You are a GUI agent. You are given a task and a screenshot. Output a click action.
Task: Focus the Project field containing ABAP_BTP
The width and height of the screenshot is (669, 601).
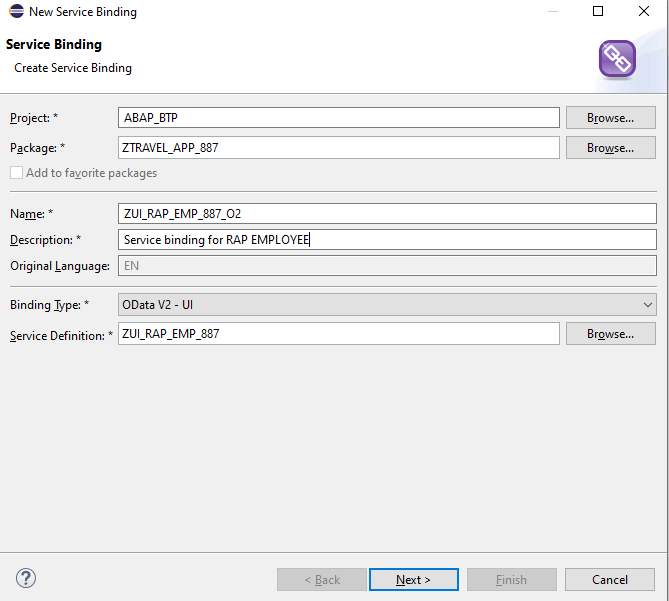point(338,118)
